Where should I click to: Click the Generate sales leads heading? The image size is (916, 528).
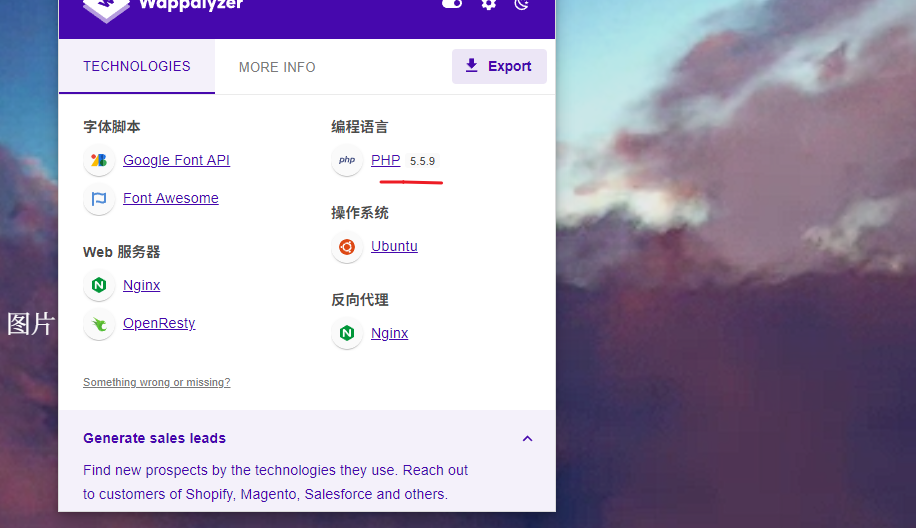154,438
